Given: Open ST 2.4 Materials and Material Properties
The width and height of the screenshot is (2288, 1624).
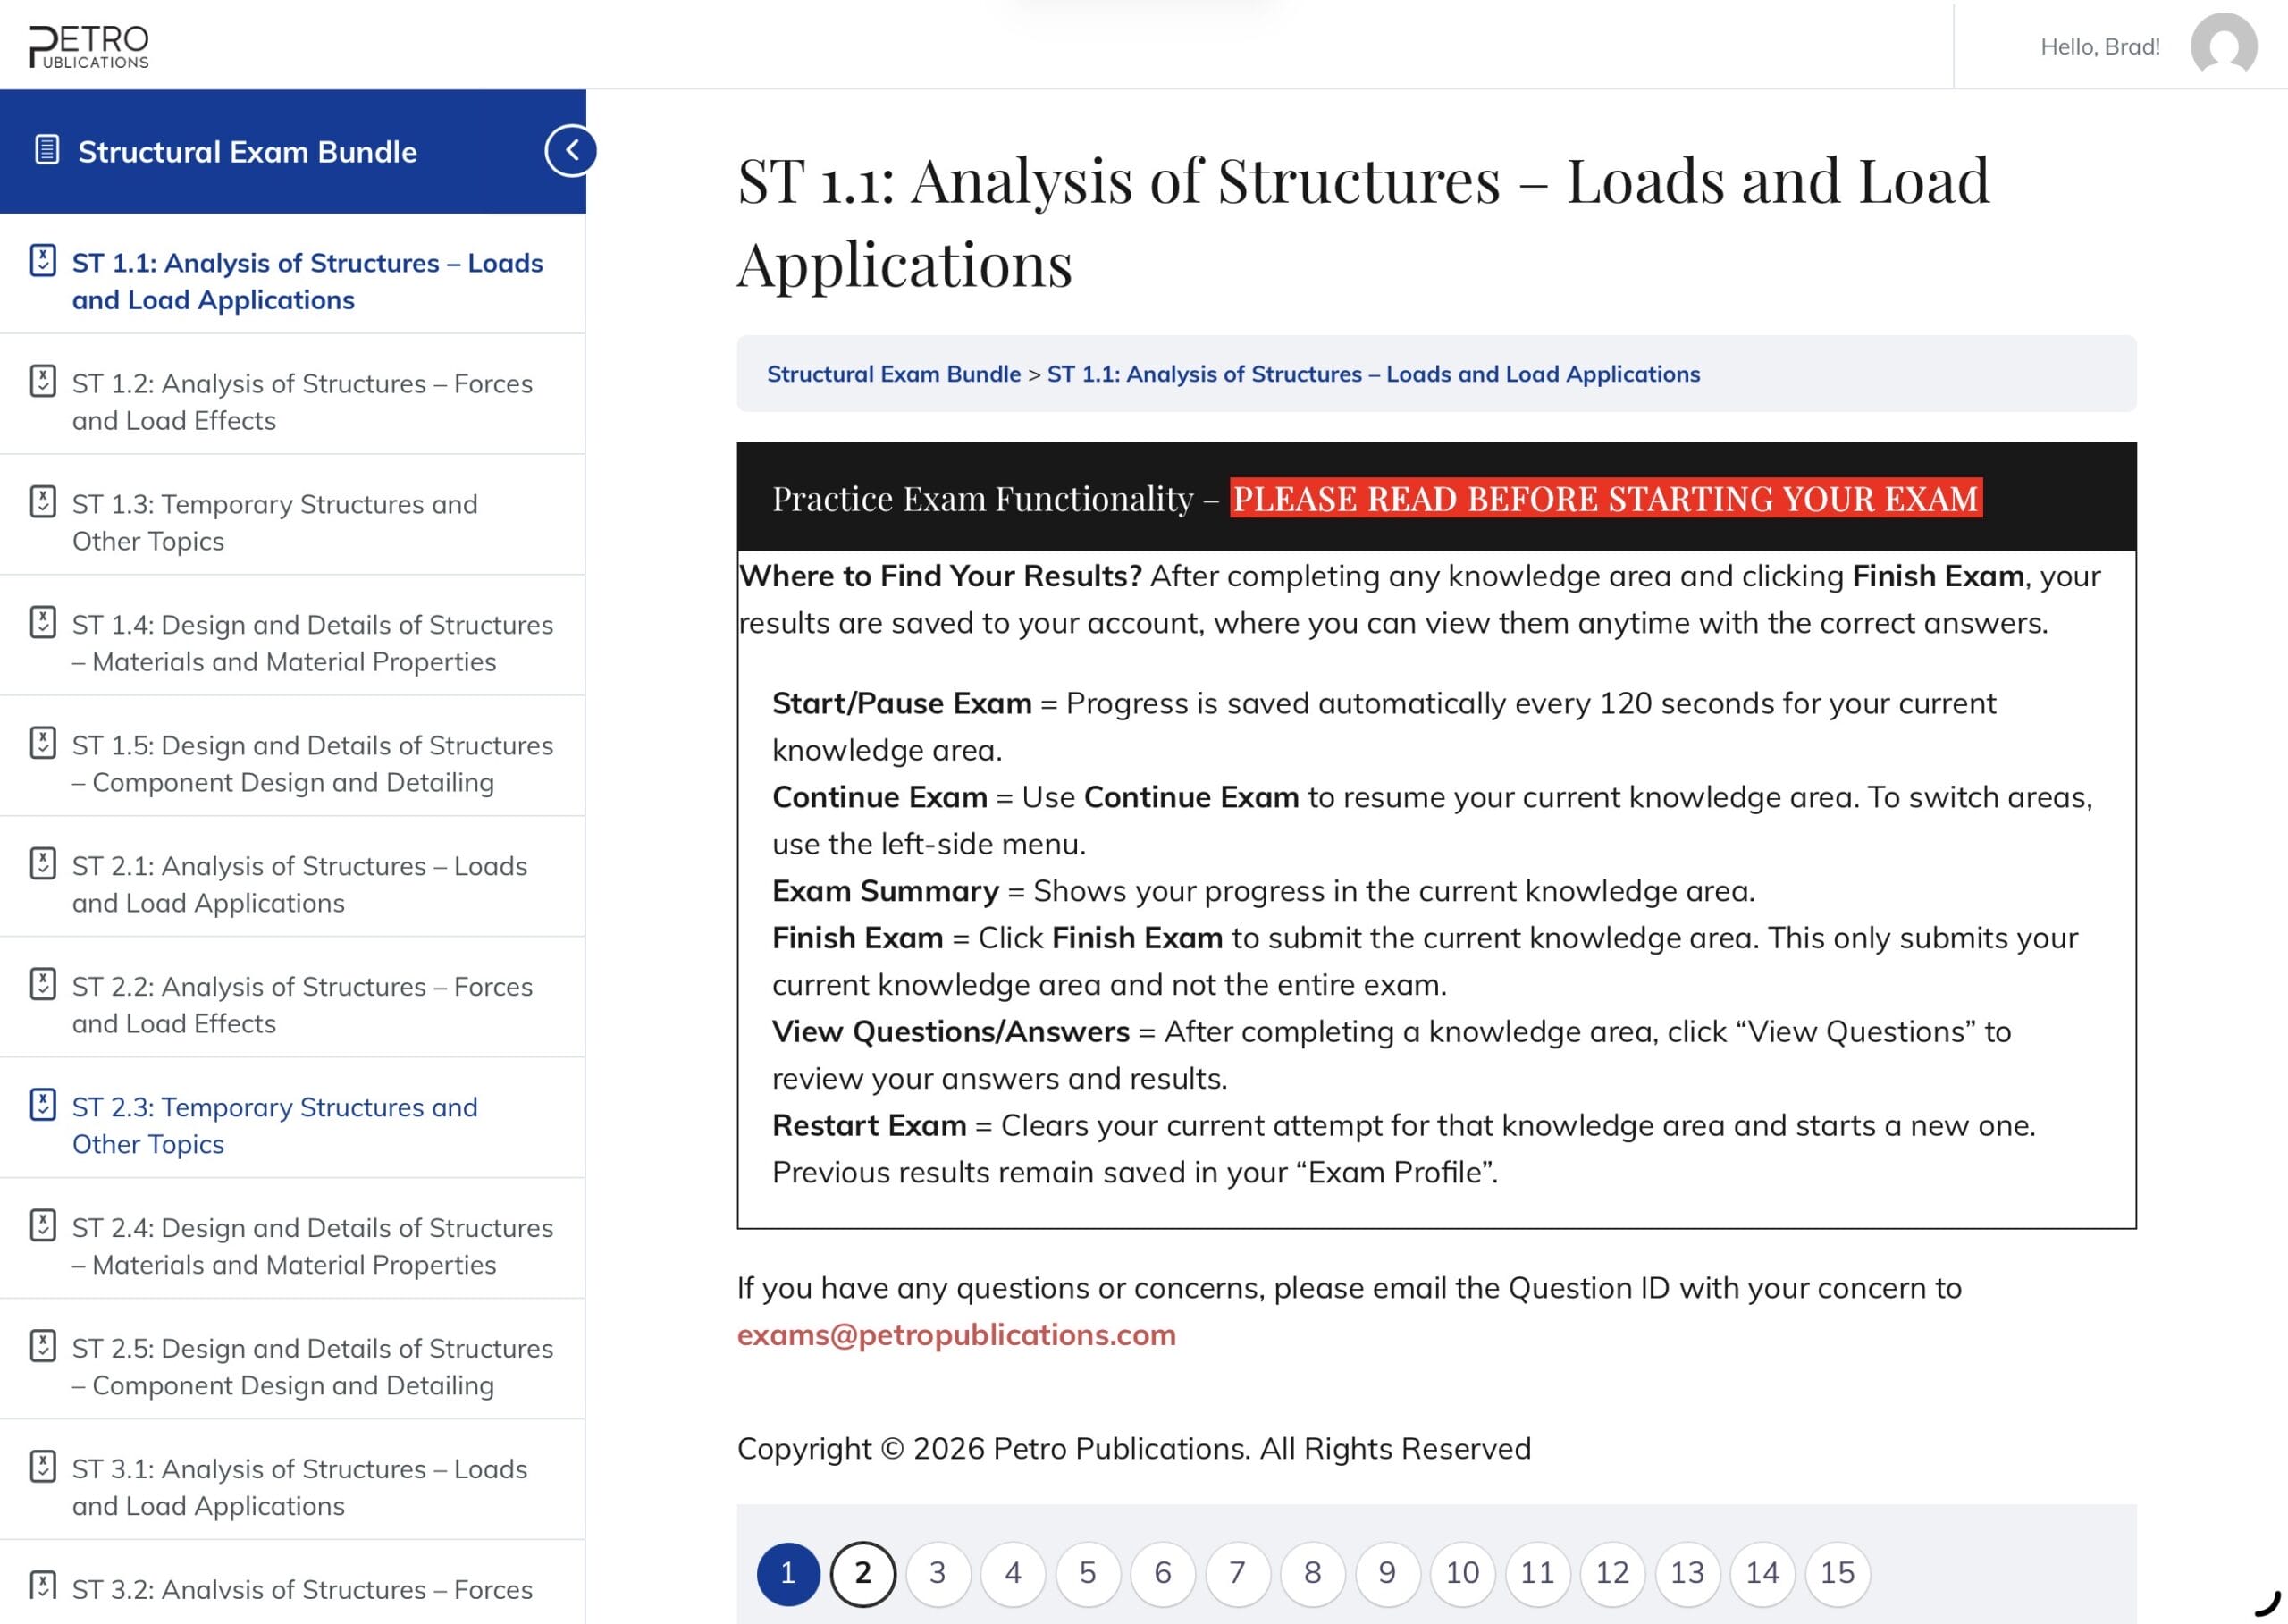Looking at the screenshot, I should click(x=313, y=1246).
